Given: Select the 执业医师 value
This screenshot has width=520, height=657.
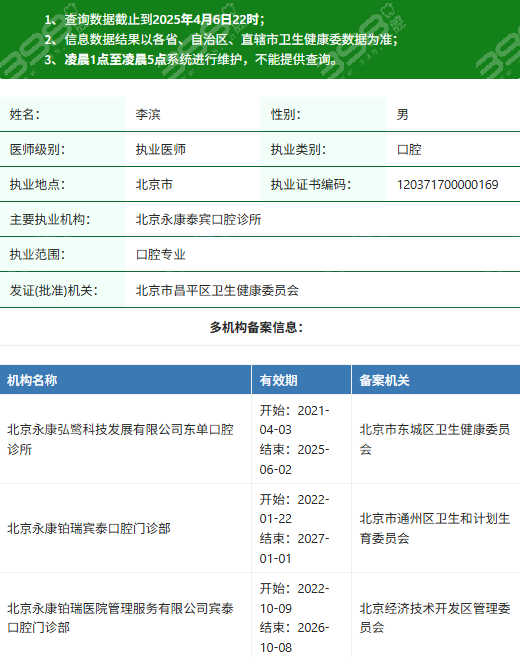Looking at the screenshot, I should pyautogui.click(x=160, y=150).
